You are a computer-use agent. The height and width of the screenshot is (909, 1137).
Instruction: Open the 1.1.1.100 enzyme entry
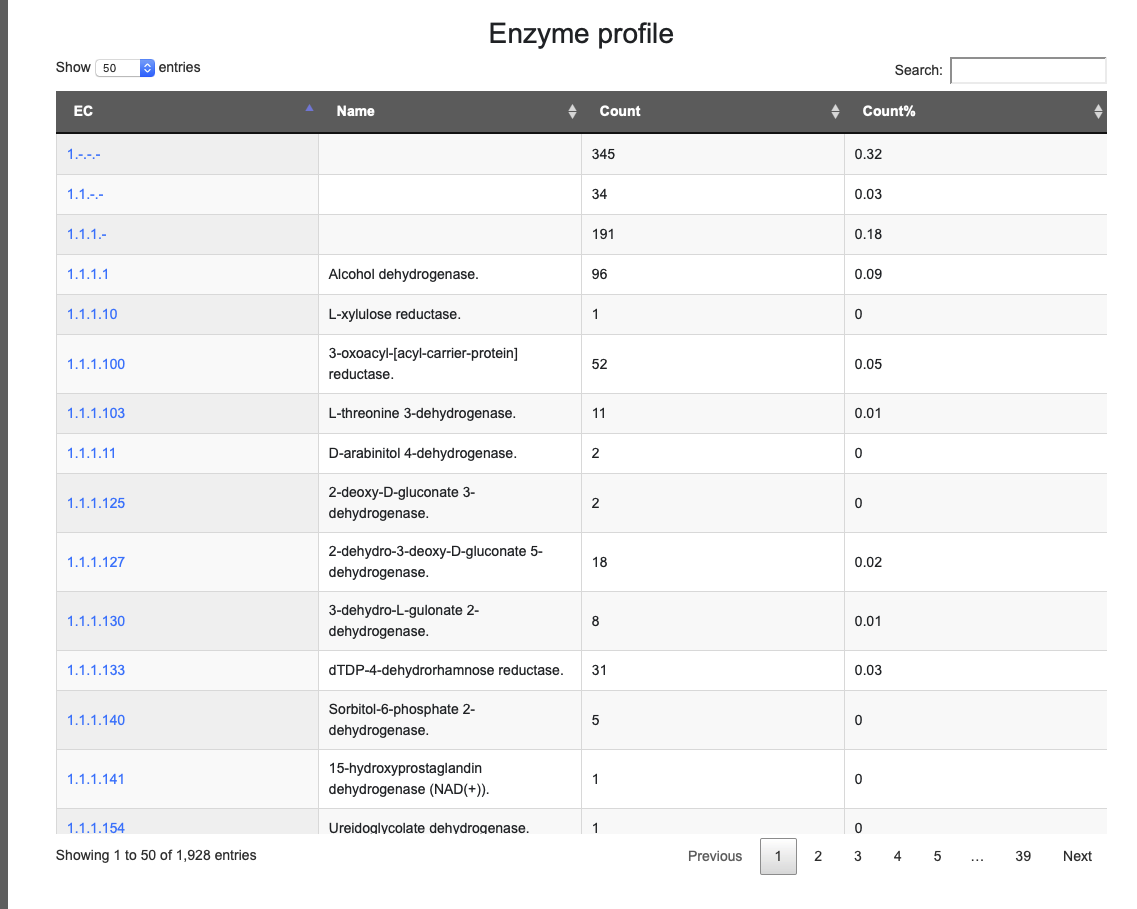(x=95, y=364)
